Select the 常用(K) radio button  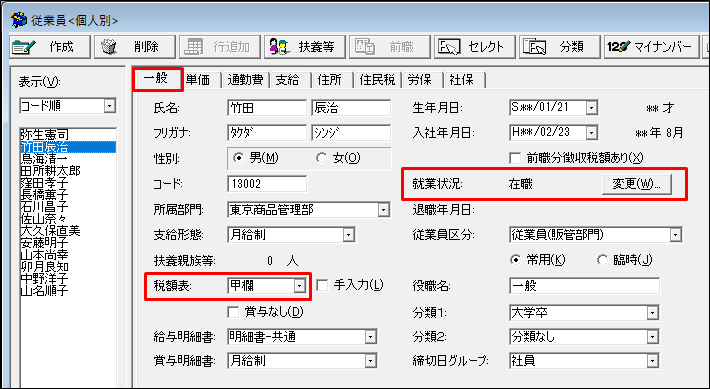click(x=515, y=260)
